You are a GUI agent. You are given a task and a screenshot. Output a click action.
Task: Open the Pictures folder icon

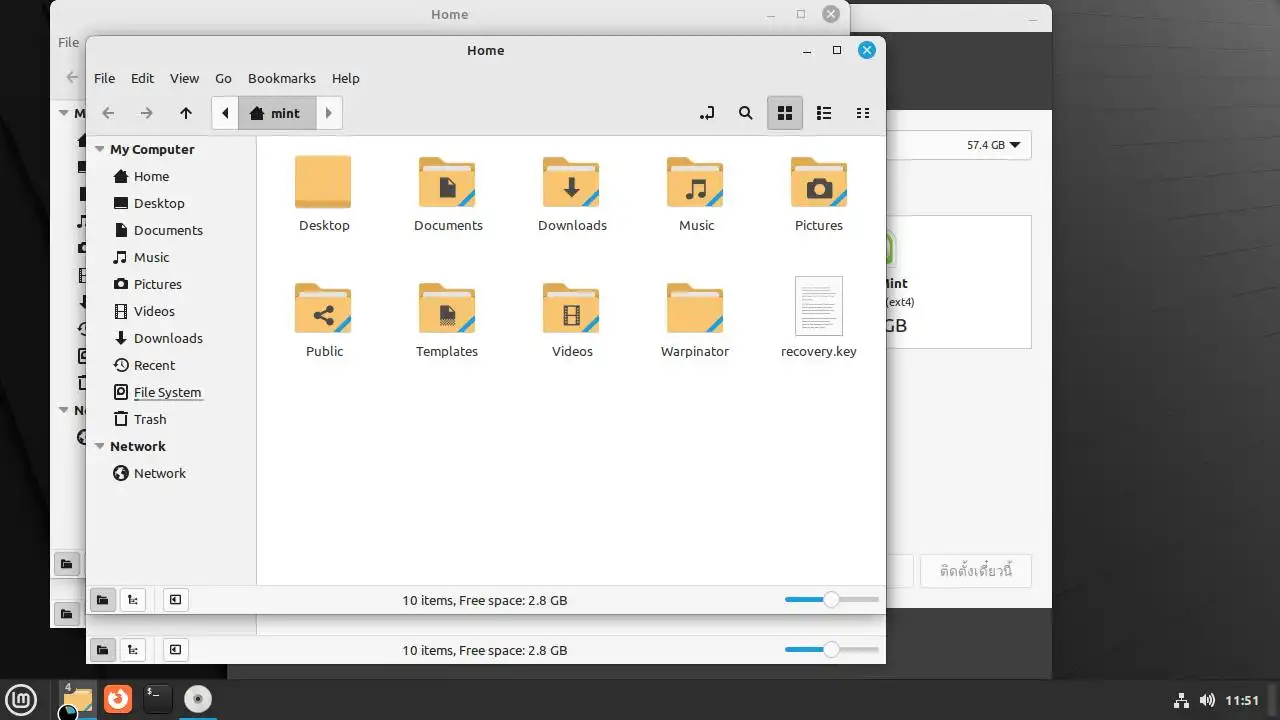tap(819, 181)
